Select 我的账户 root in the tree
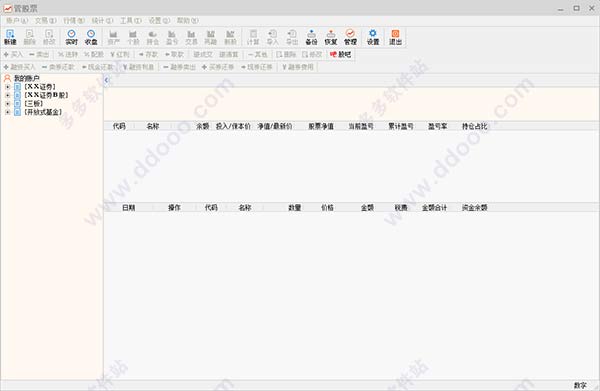The height and width of the screenshot is (391, 600). [x=26, y=78]
